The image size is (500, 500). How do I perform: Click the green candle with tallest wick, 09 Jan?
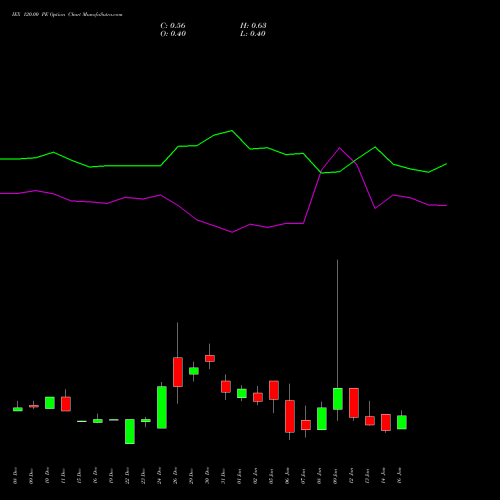pyautogui.click(x=338, y=399)
